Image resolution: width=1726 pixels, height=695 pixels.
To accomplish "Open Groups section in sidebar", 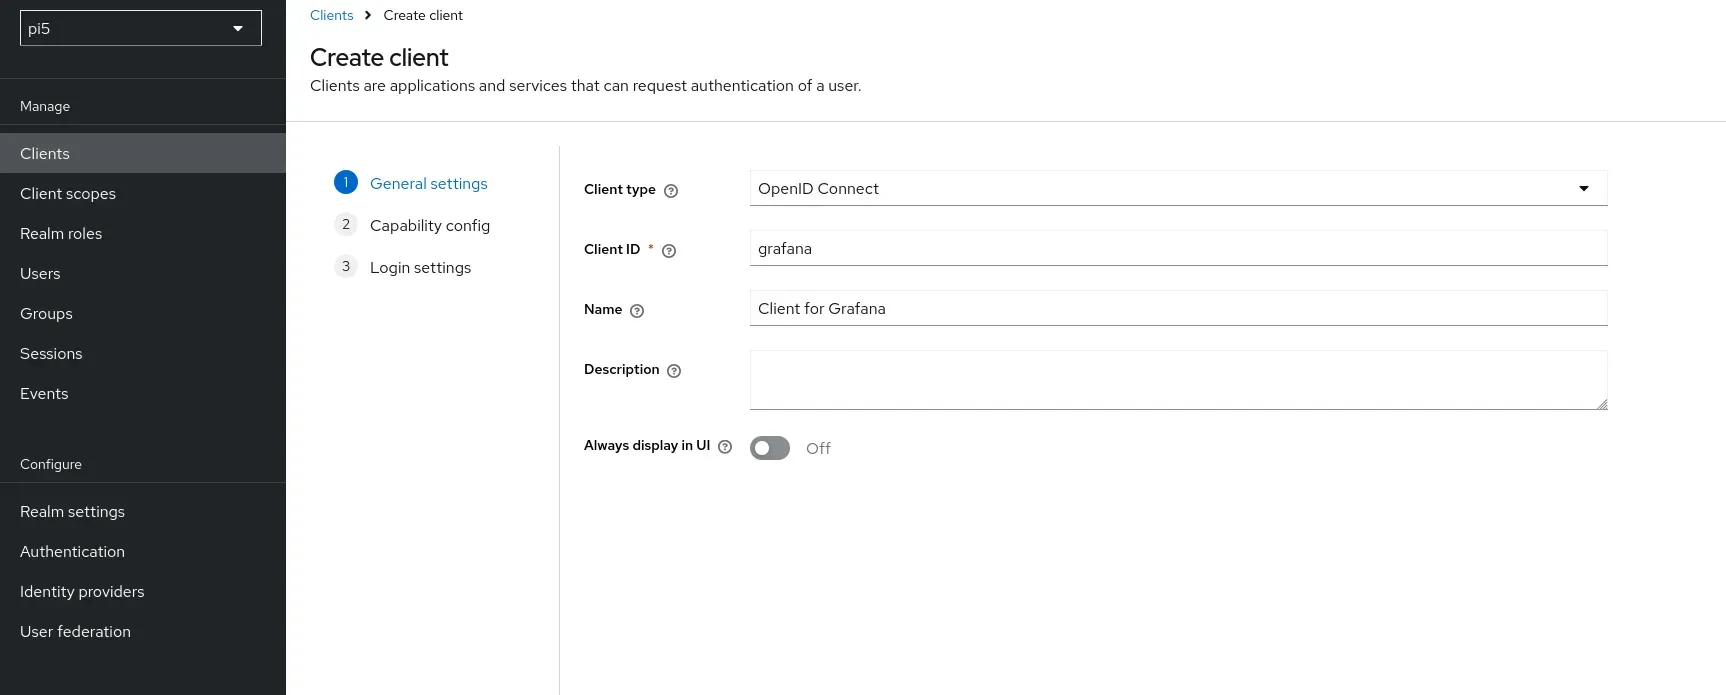I will point(143,313).
